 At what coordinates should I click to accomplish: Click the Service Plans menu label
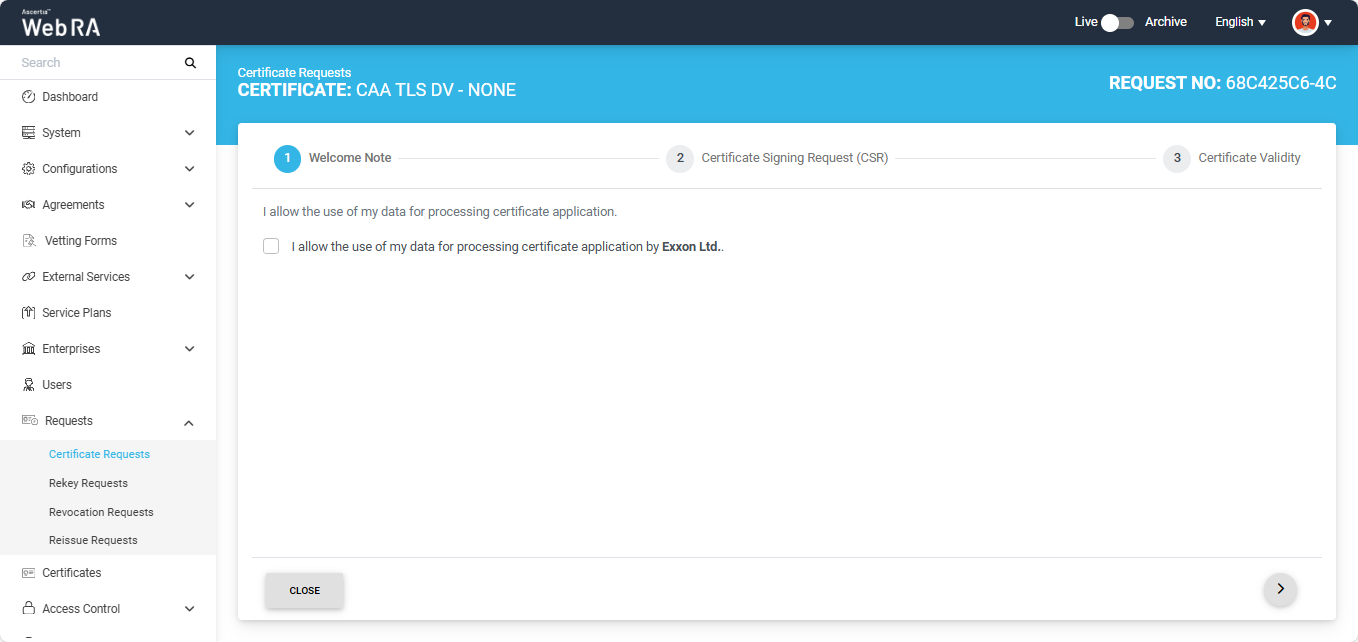(x=77, y=313)
